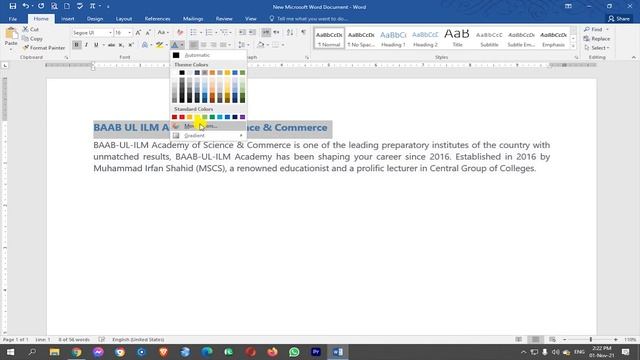
Task: Open the Segoe UI font name dropdown
Action: [110, 32]
